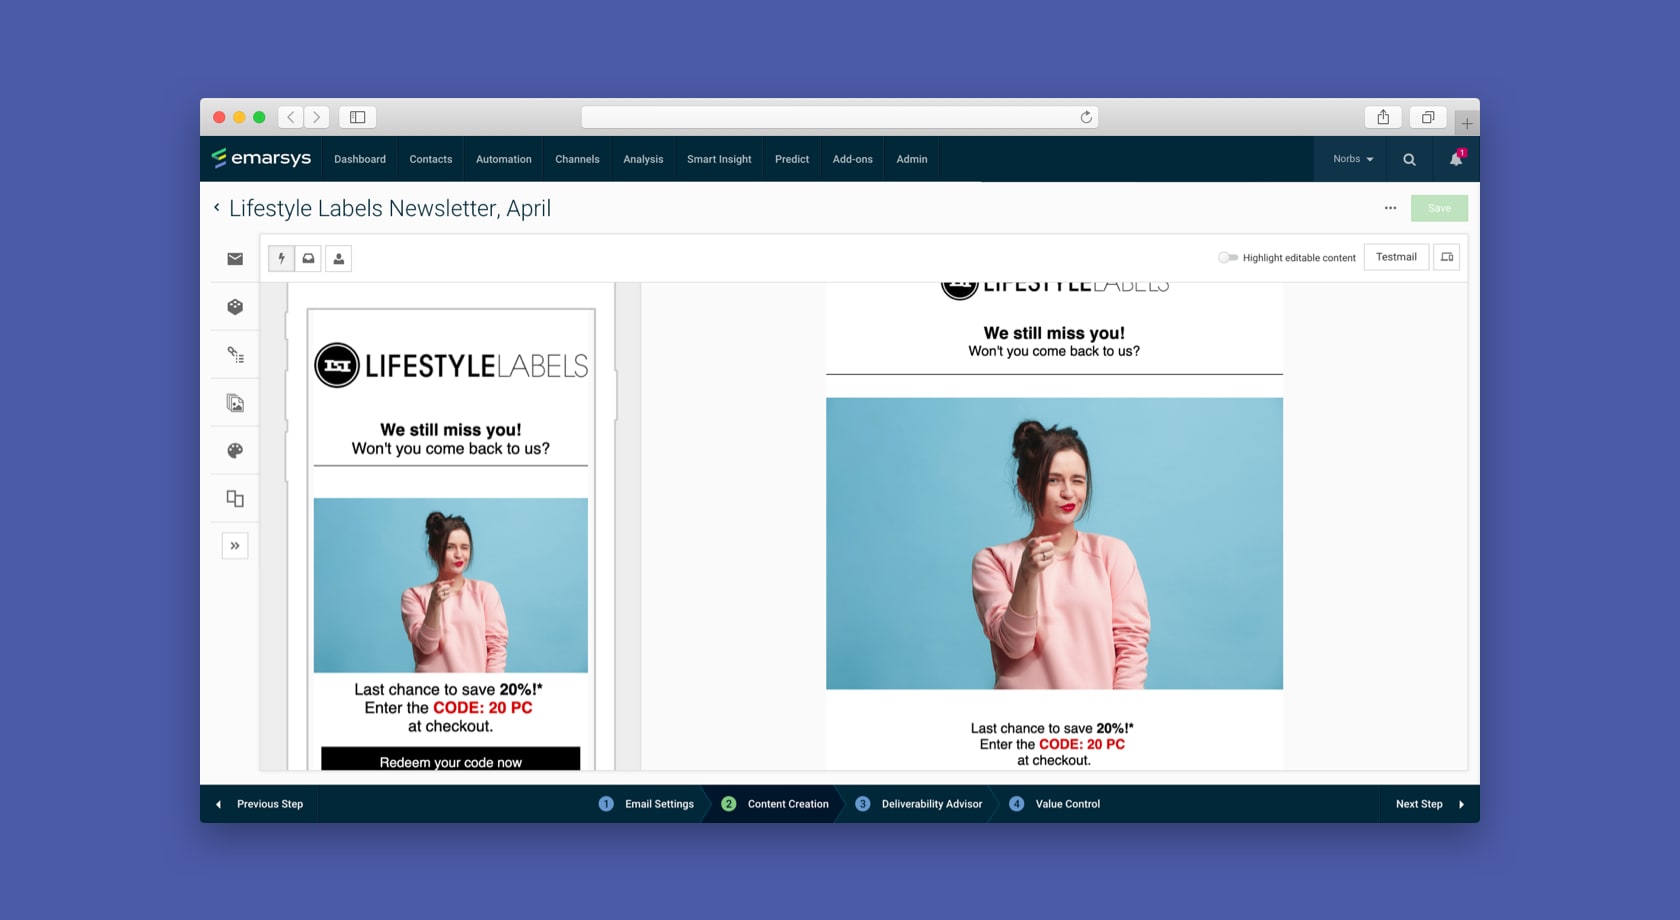This screenshot has width=1680, height=920.
Task: Open the image library sidebar panel
Action: (x=235, y=403)
